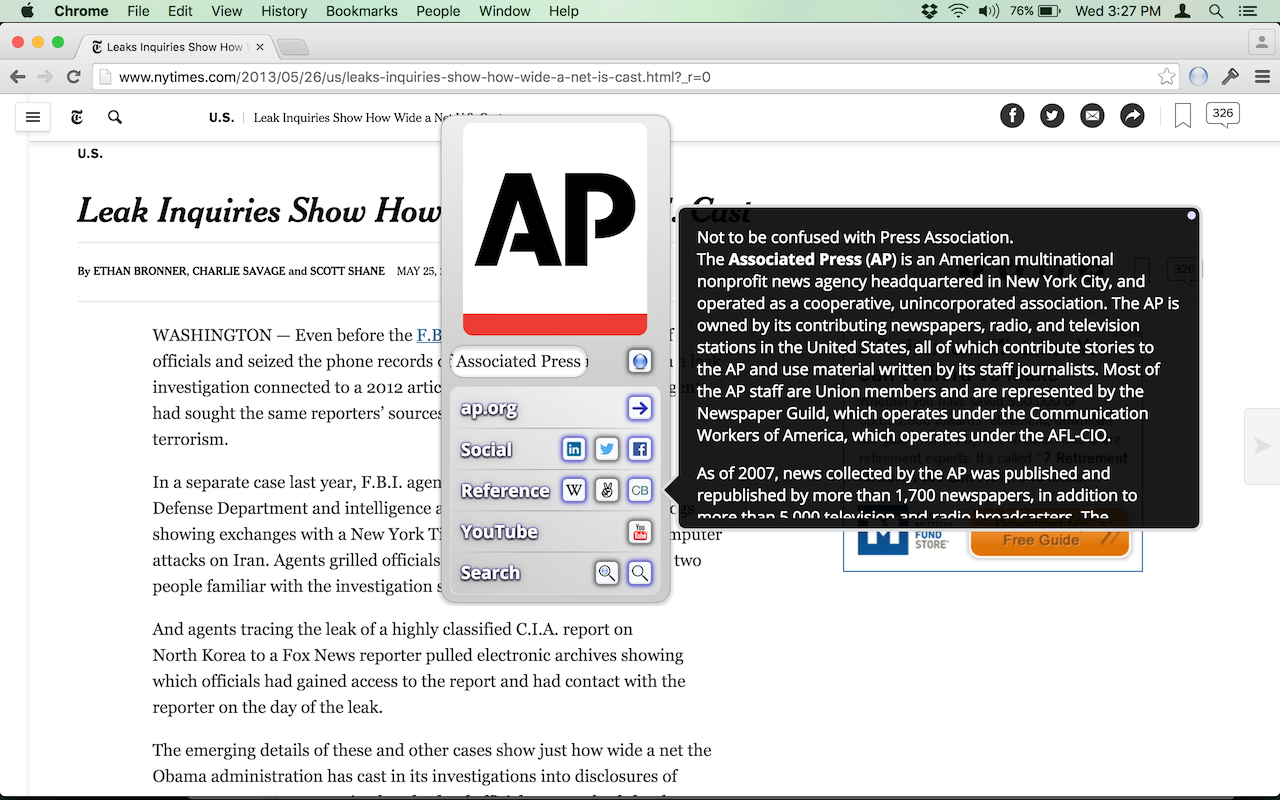Screen dimensions: 1280x800
Task: Open the Apple menu
Action: click(x=27, y=11)
